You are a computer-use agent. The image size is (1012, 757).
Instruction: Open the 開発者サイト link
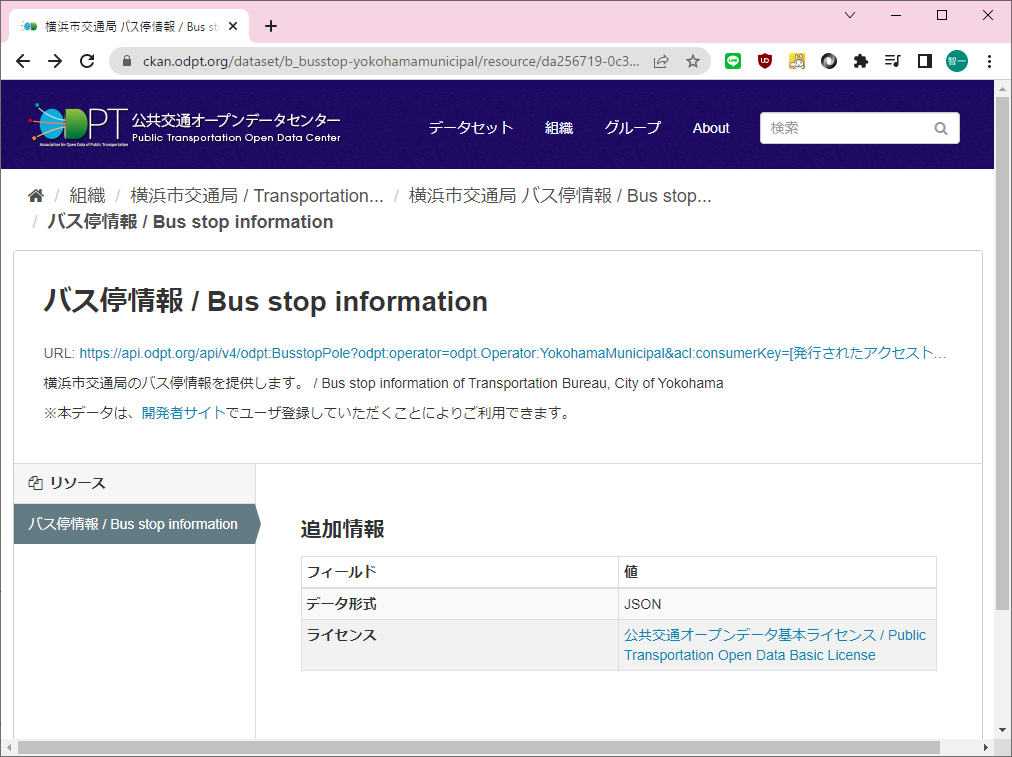point(183,413)
